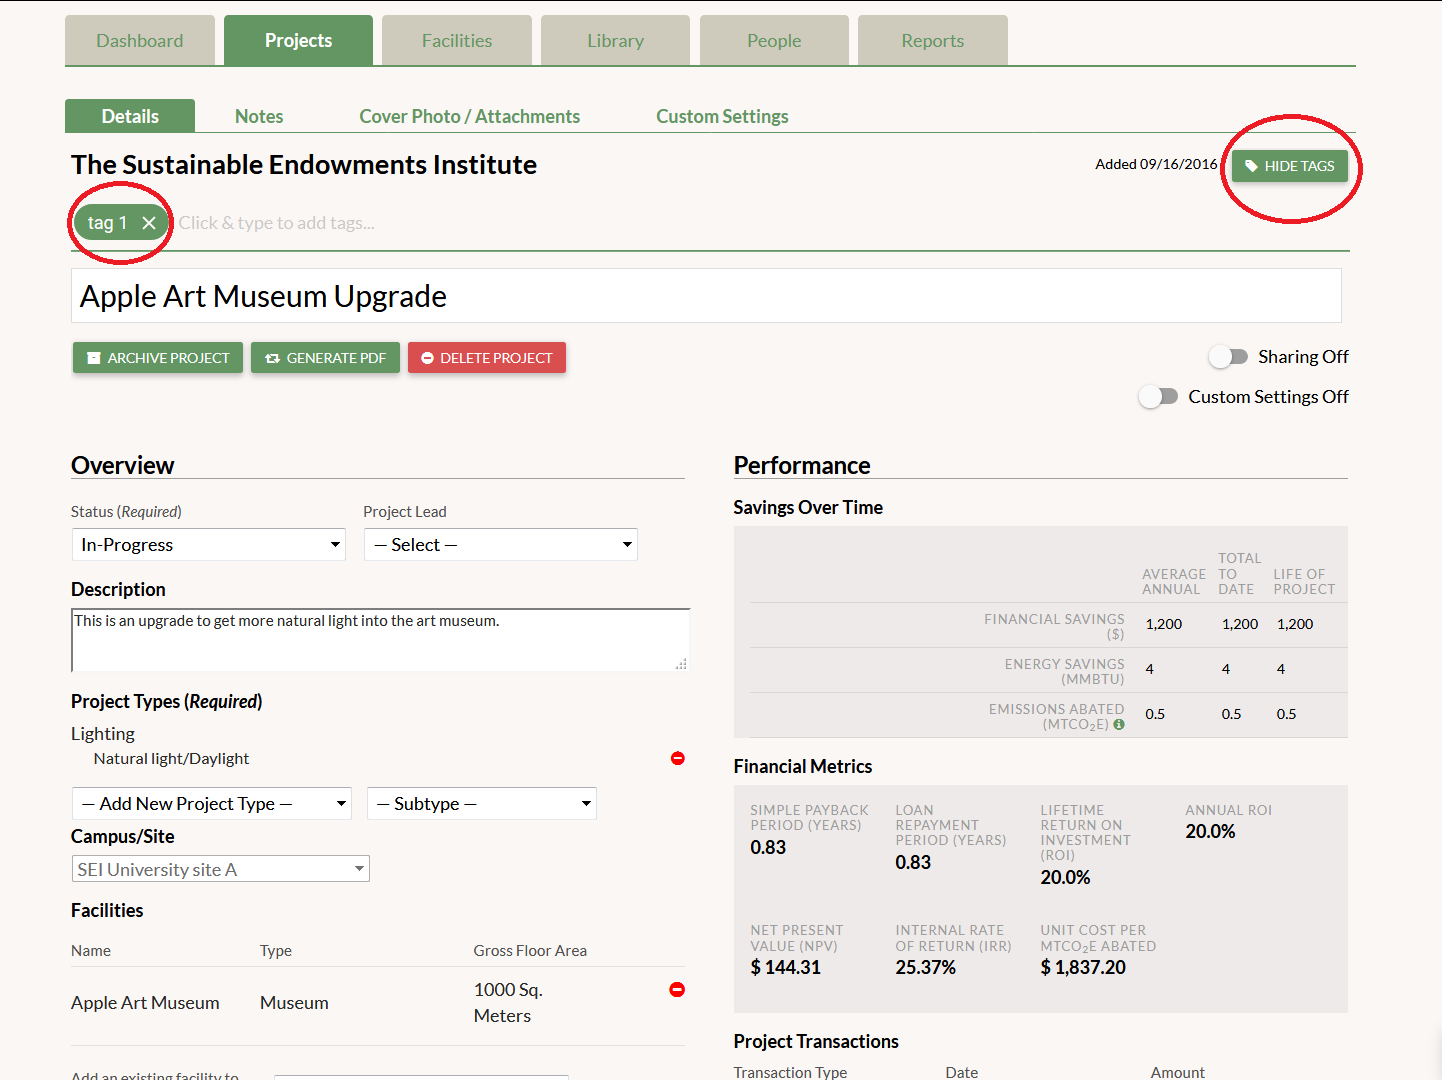The image size is (1442, 1080).
Task: Click the Gross Floor Area column header
Action: (x=530, y=951)
